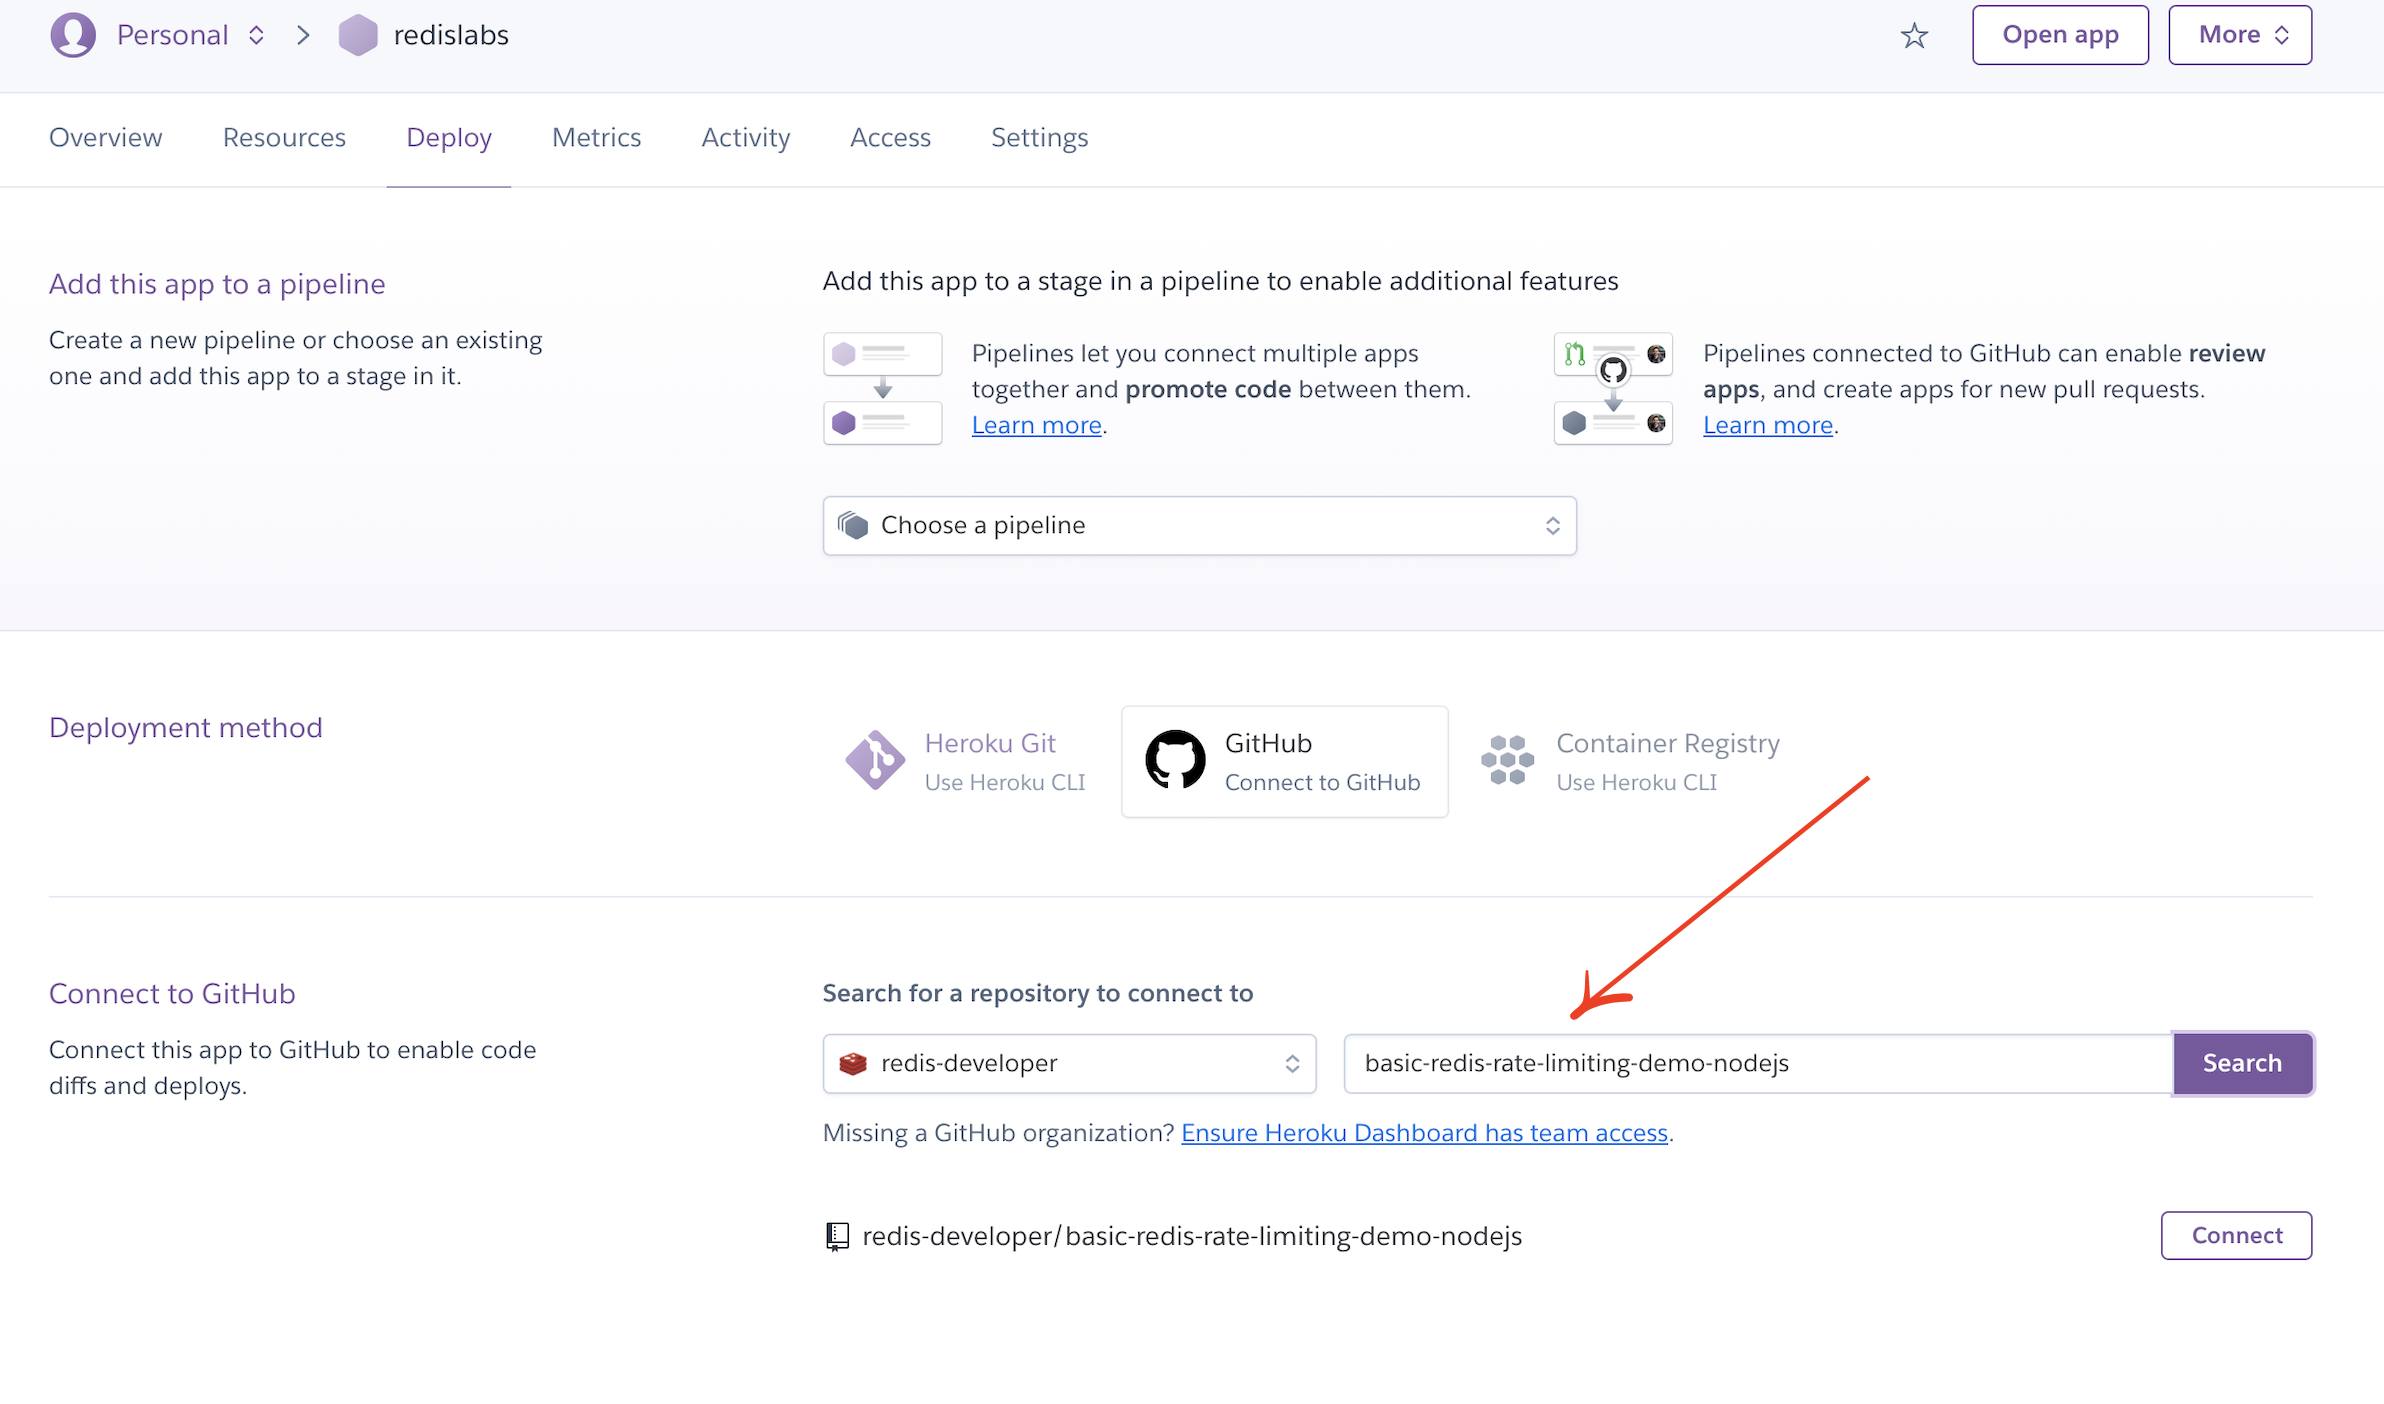Open the redis-developer organization dropdown

(1069, 1063)
